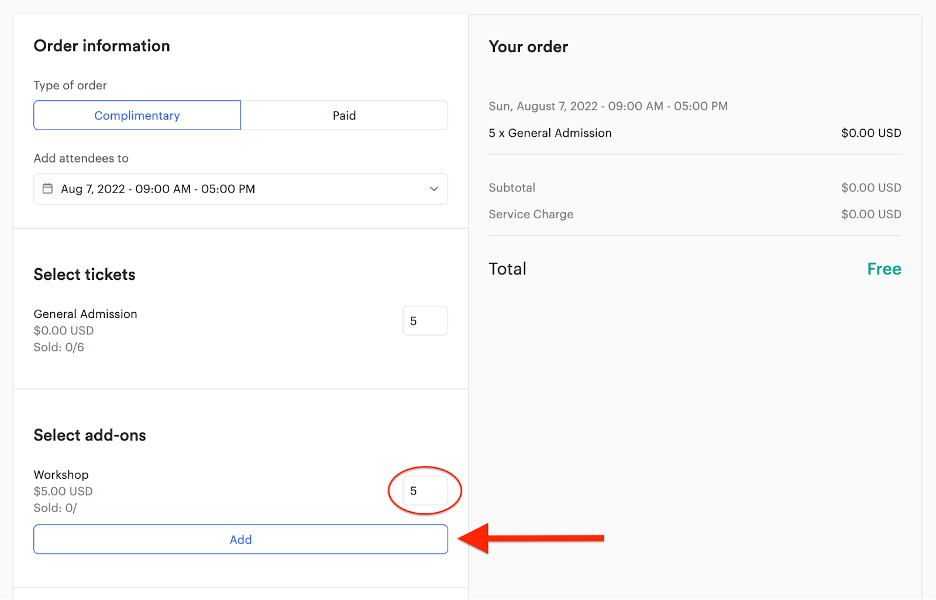Select the 5 x General Admission line item
This screenshot has height=600, width=936.
point(550,133)
